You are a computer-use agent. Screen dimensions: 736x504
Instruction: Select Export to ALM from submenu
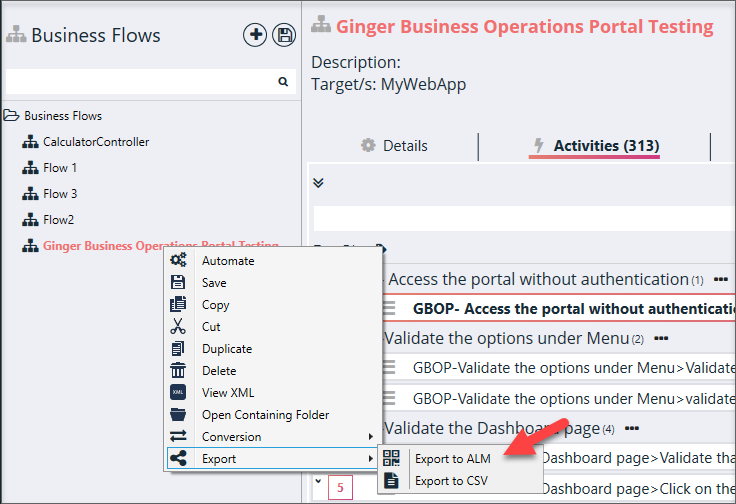[452, 459]
